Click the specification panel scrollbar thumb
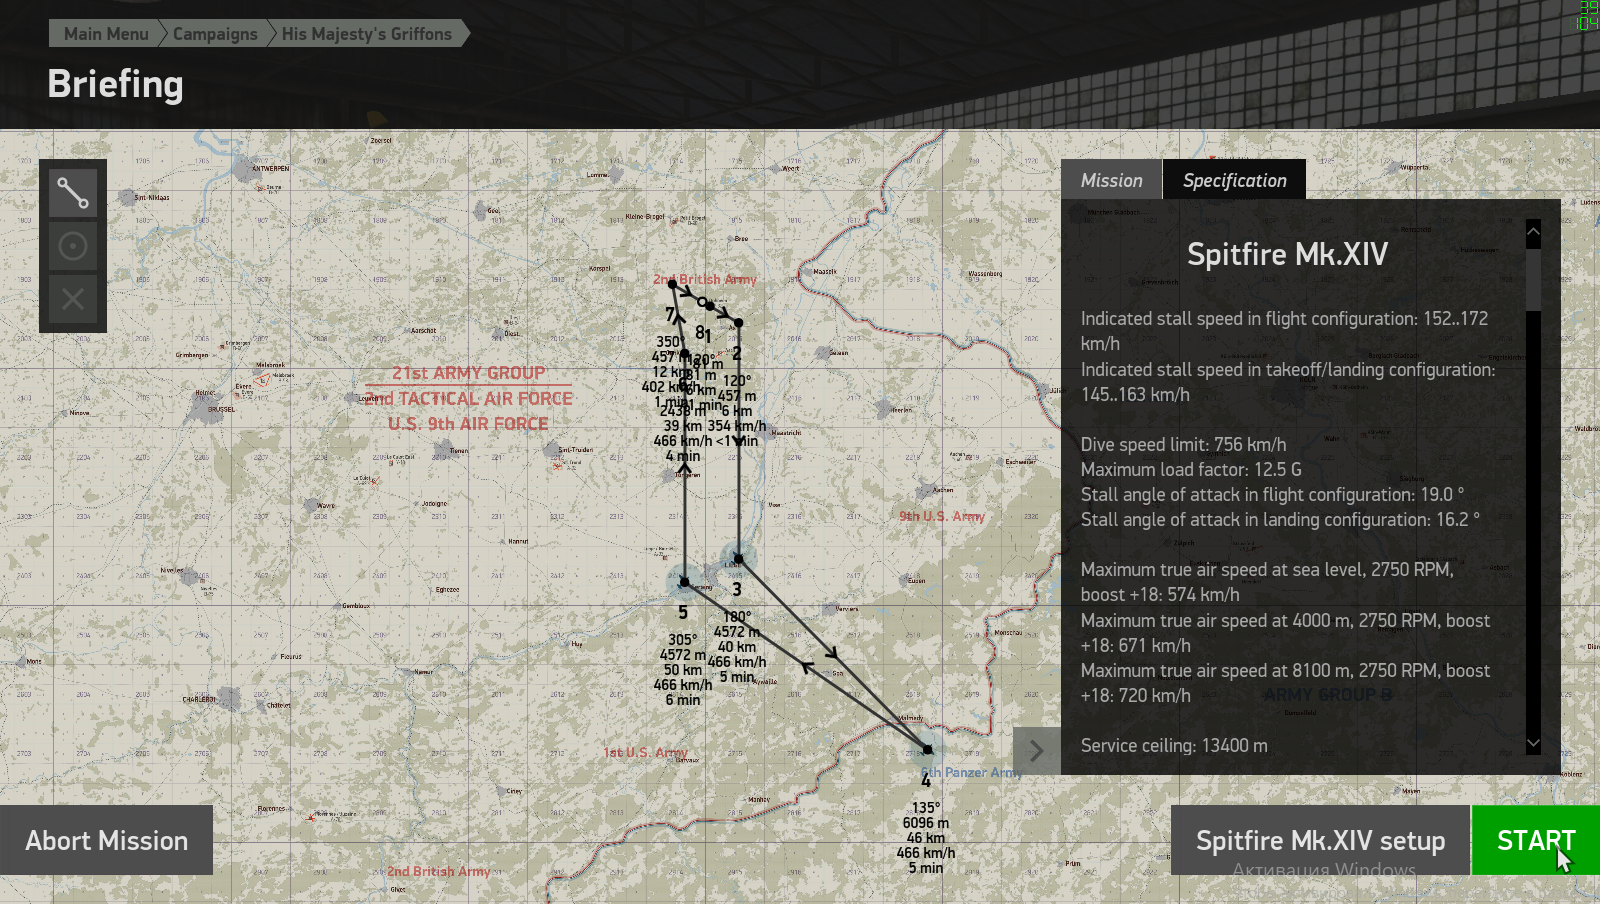Viewport: 1600px width, 904px height. click(x=1533, y=279)
